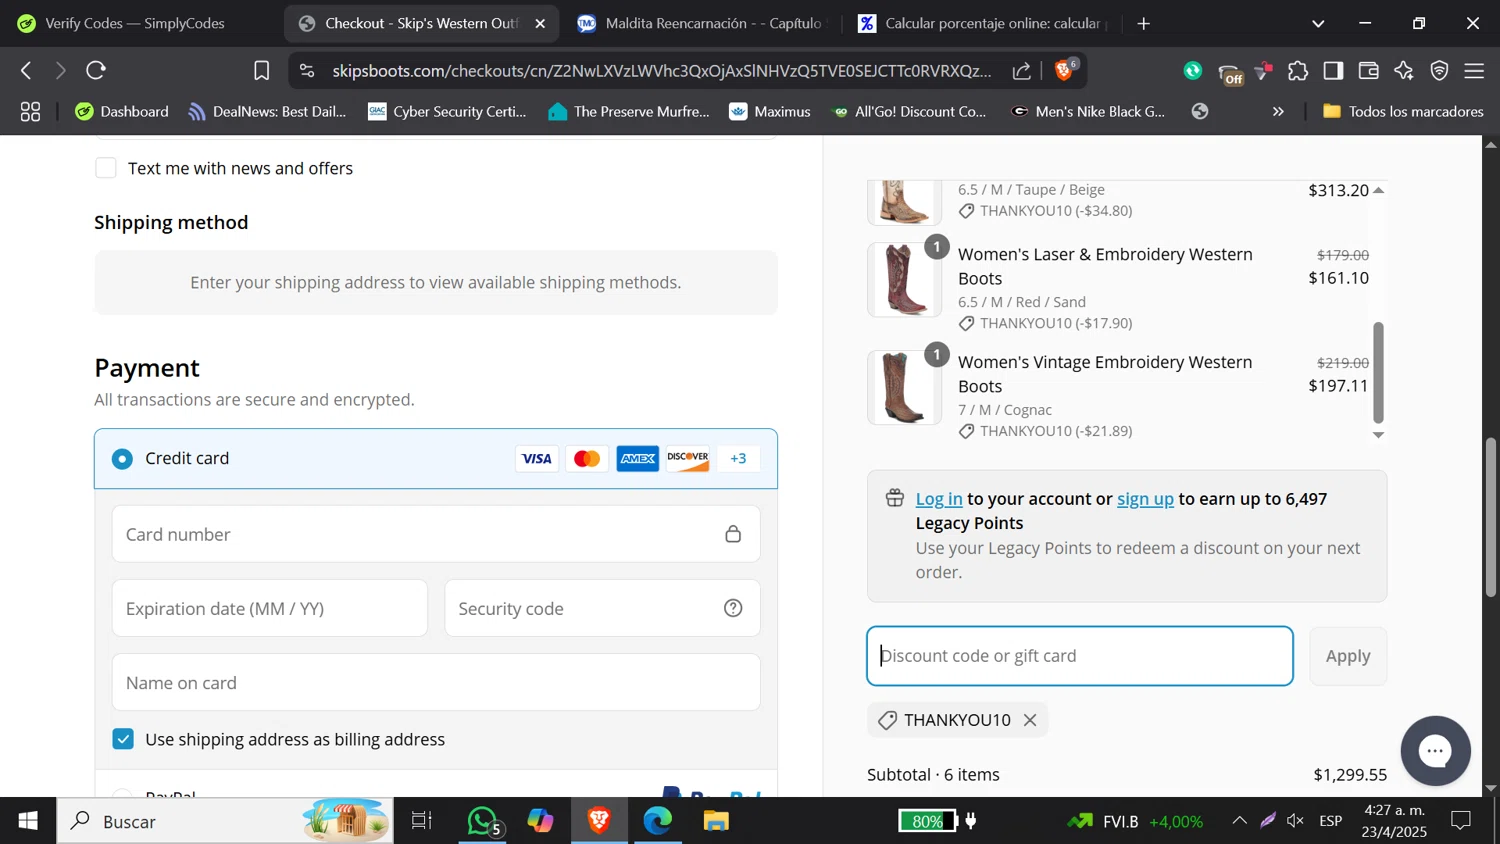Open File Explorer from taskbar

(x=716, y=821)
